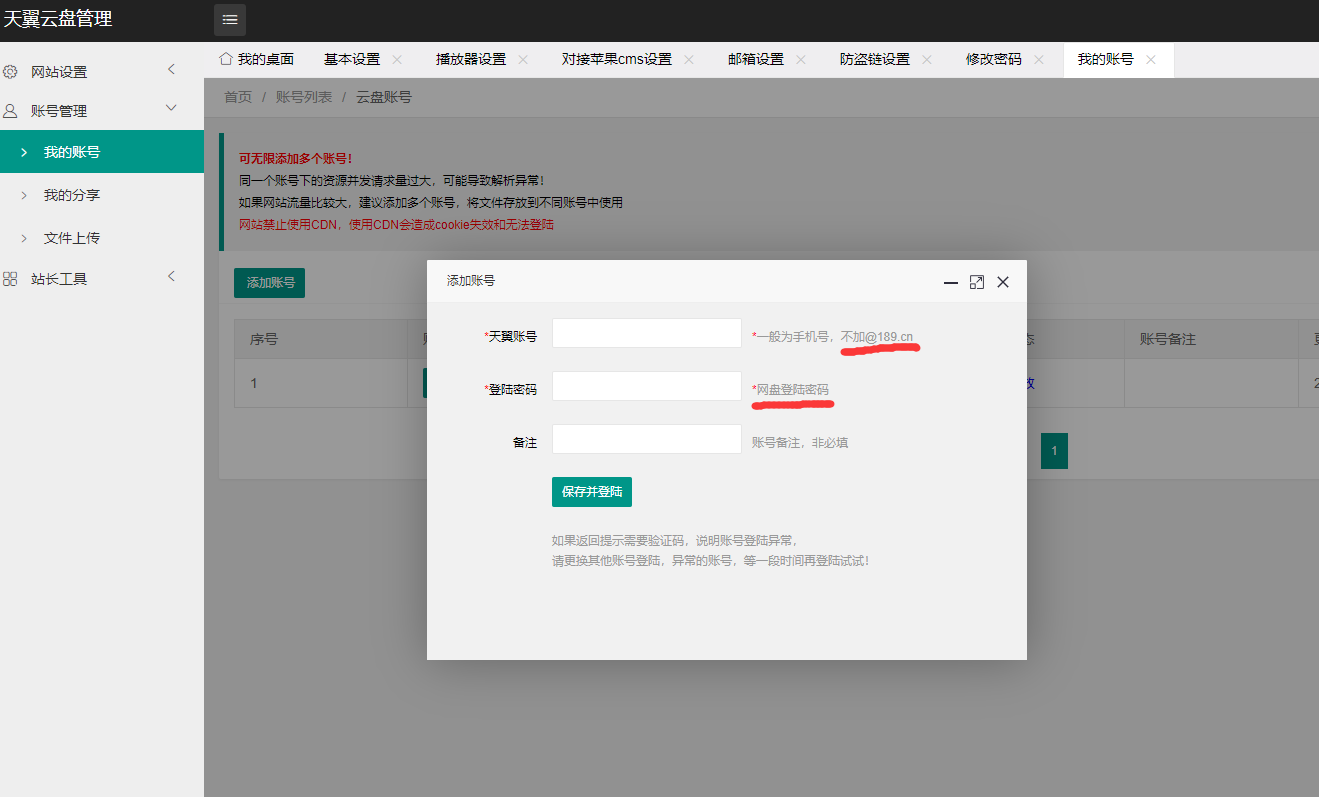1319x797 pixels.
Task: Close the 播放器设置 tab
Action: 523,59
